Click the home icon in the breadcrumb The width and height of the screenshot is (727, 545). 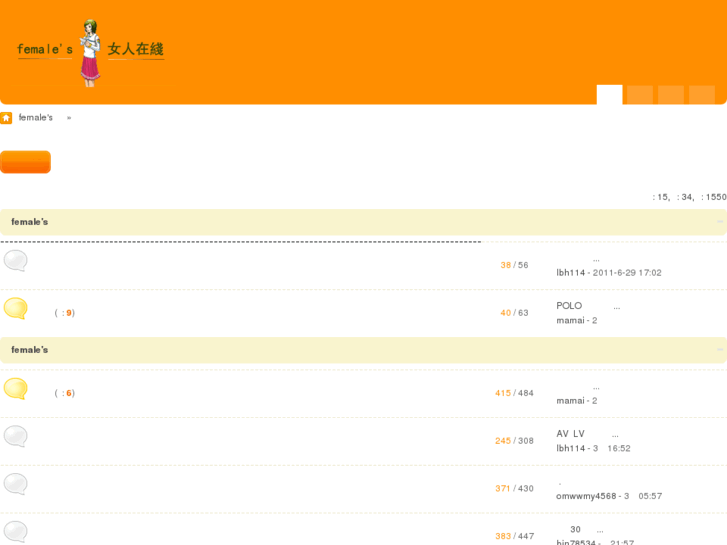coord(6,118)
